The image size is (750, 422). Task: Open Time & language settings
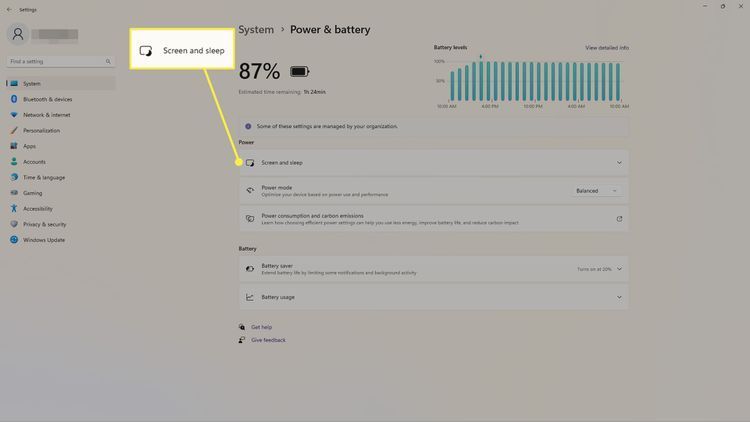[43, 177]
